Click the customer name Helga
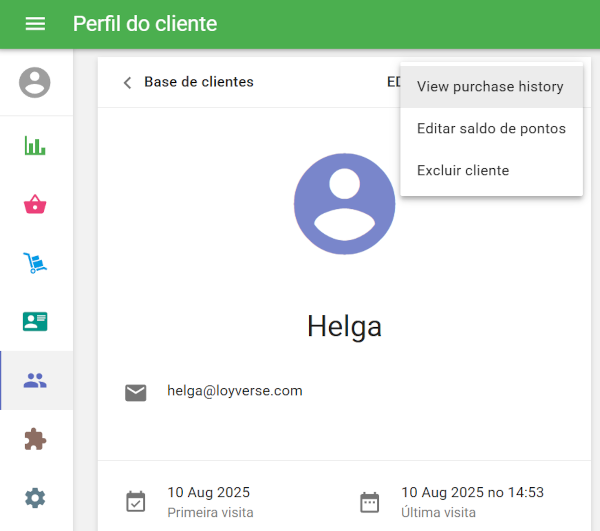Viewport: 600px width, 531px height. pyautogui.click(x=344, y=326)
